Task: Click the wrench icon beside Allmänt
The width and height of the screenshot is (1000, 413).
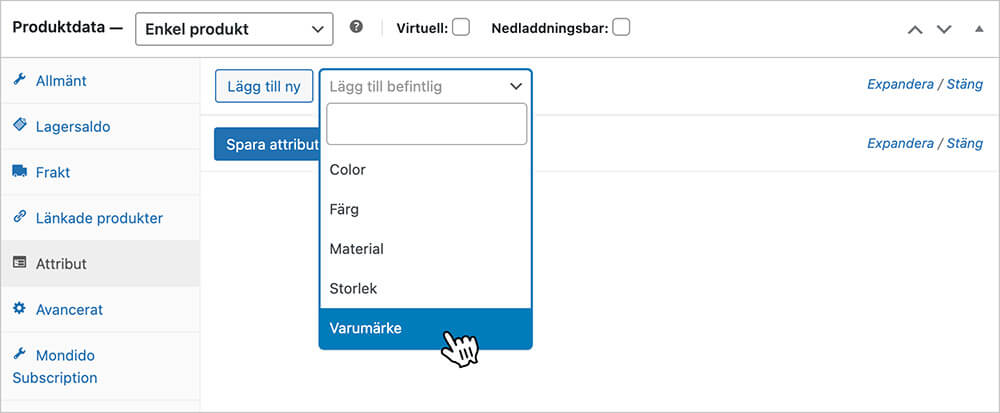Action: pyautogui.click(x=19, y=80)
